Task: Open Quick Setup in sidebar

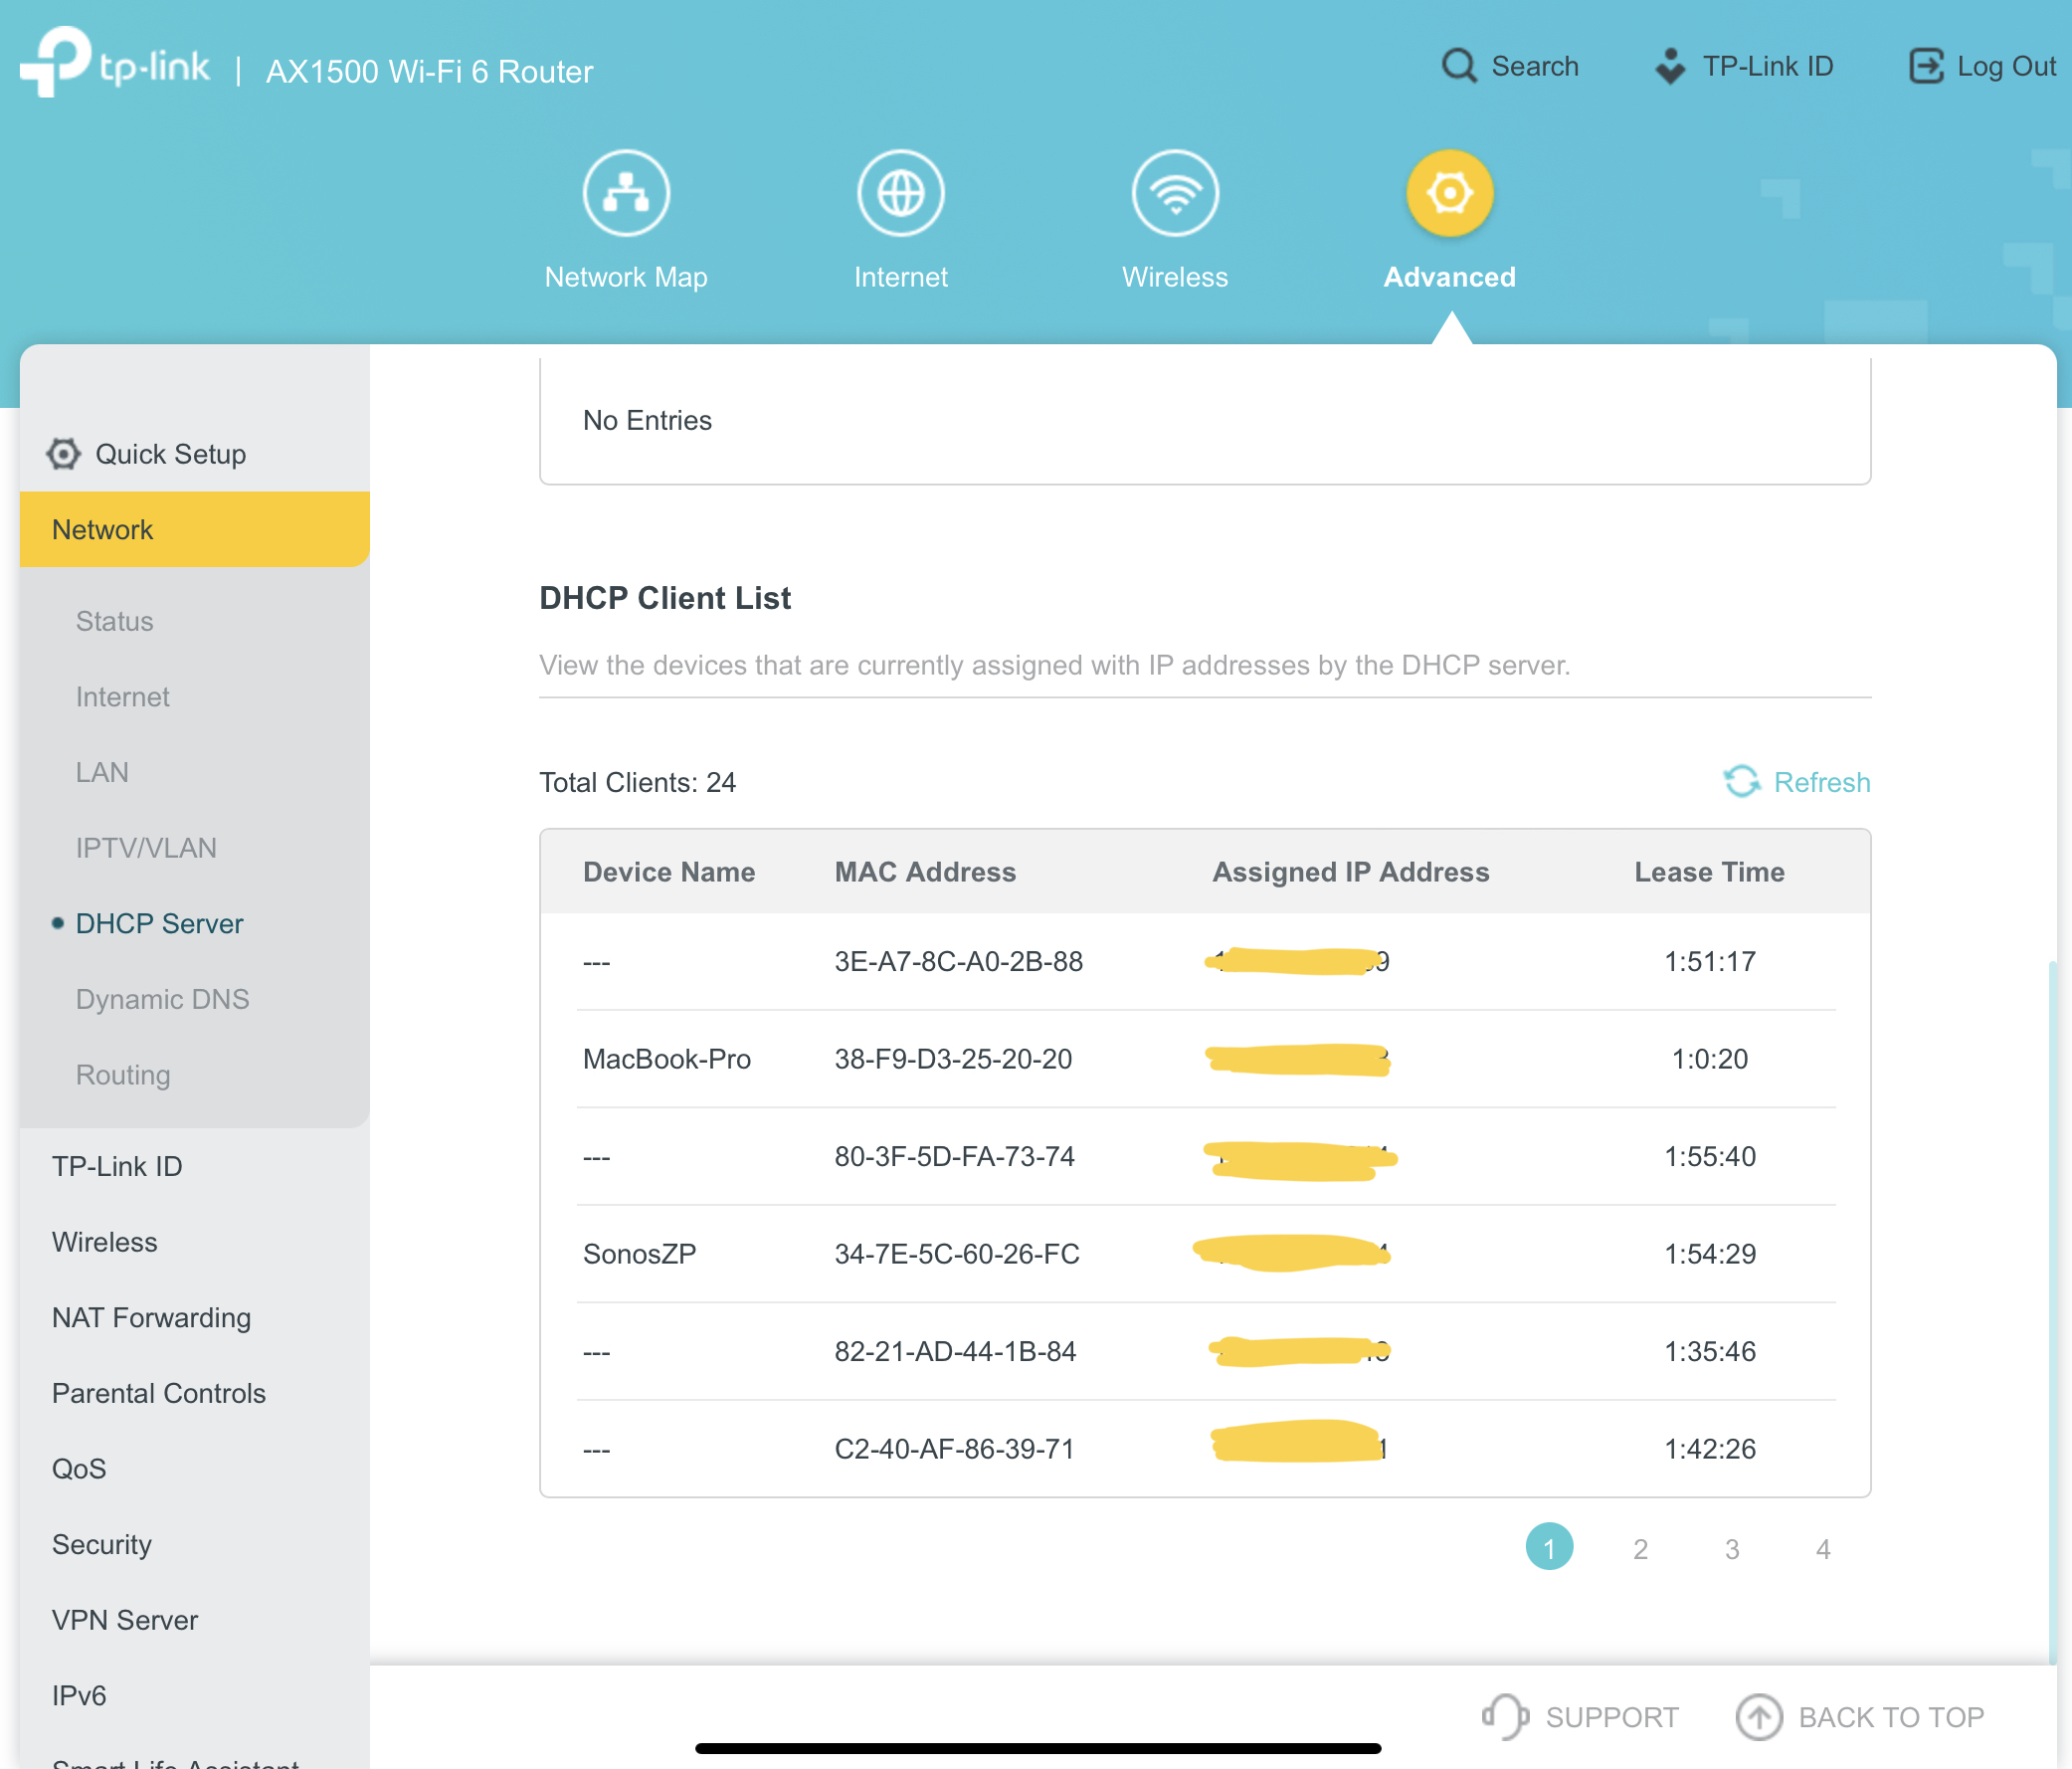Action: click(170, 454)
